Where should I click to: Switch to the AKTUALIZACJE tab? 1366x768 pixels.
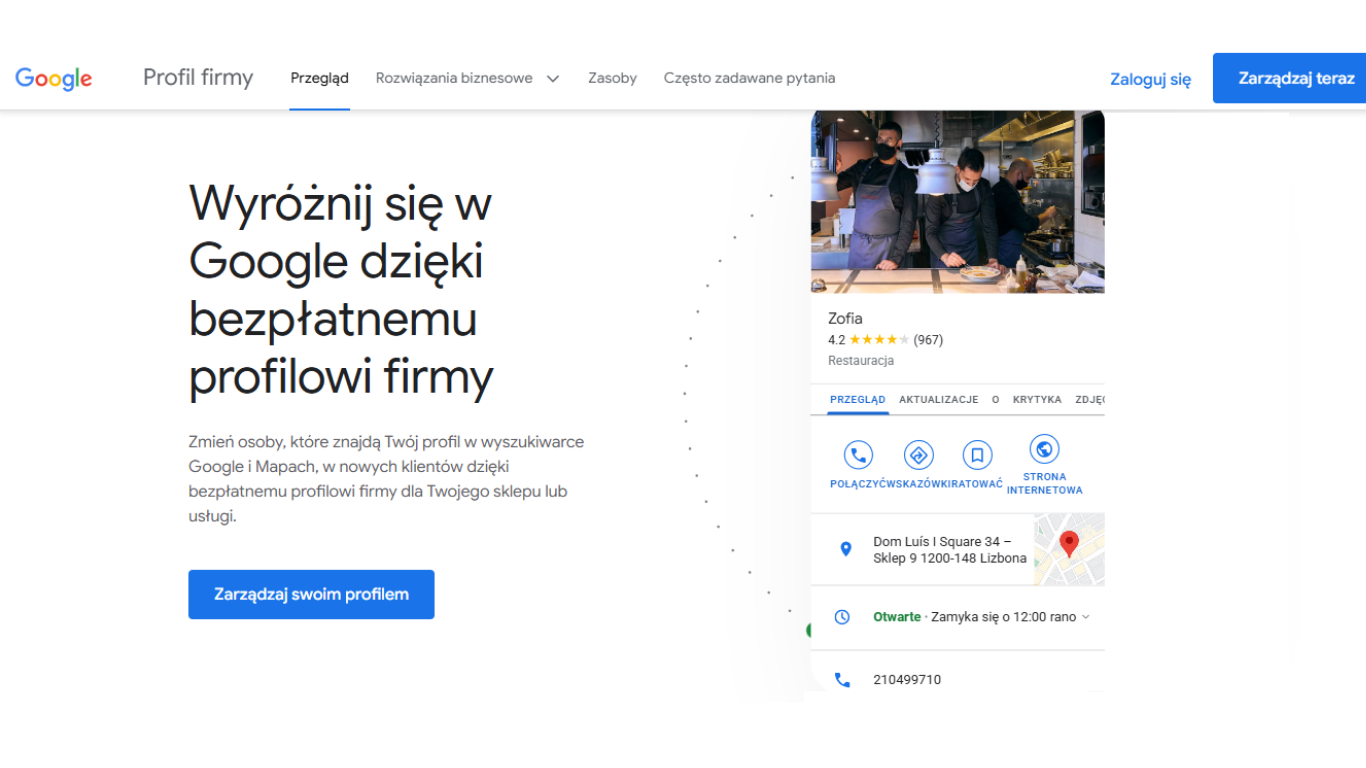click(x=938, y=399)
